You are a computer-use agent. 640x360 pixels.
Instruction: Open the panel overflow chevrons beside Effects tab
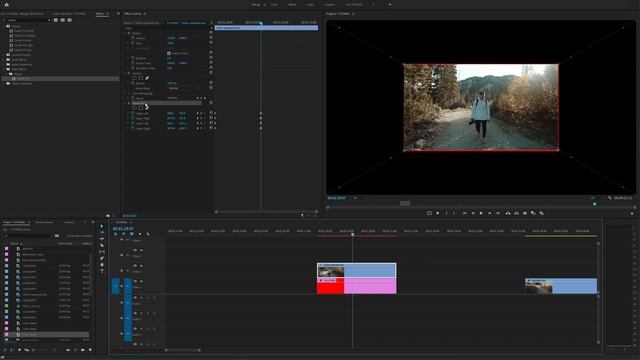pyautogui.click(x=118, y=14)
